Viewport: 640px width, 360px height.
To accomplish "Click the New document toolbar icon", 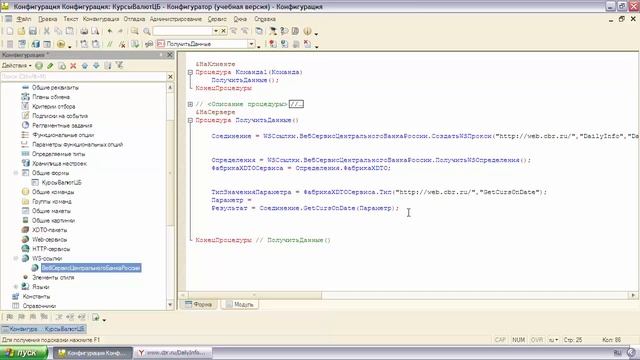I will 10,31.
